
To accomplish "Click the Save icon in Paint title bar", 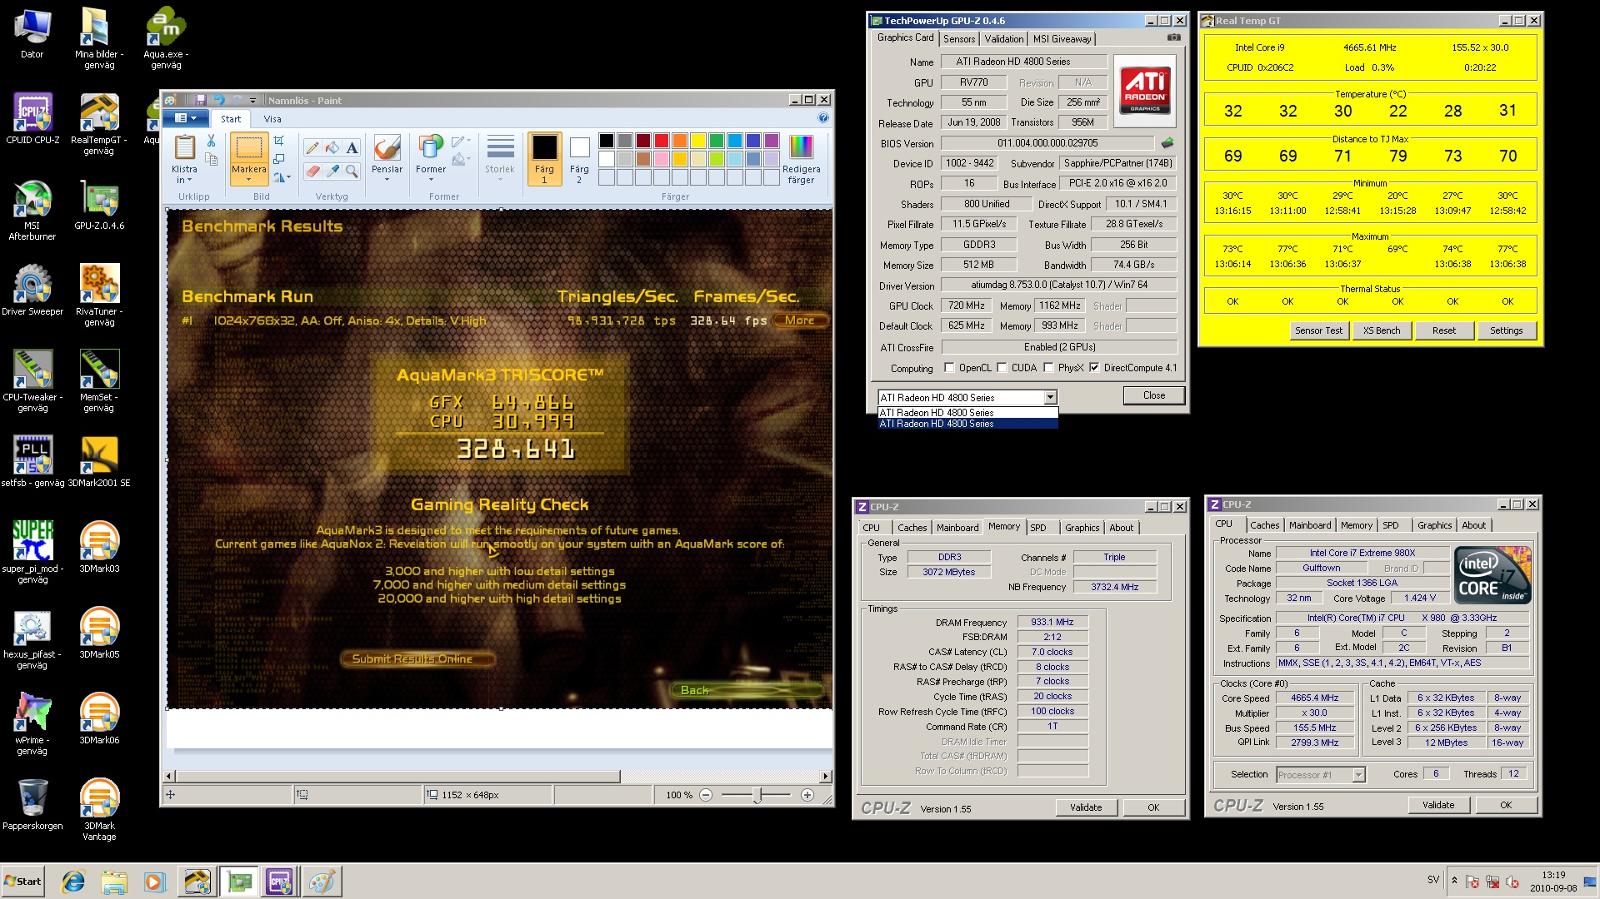I will [x=200, y=100].
